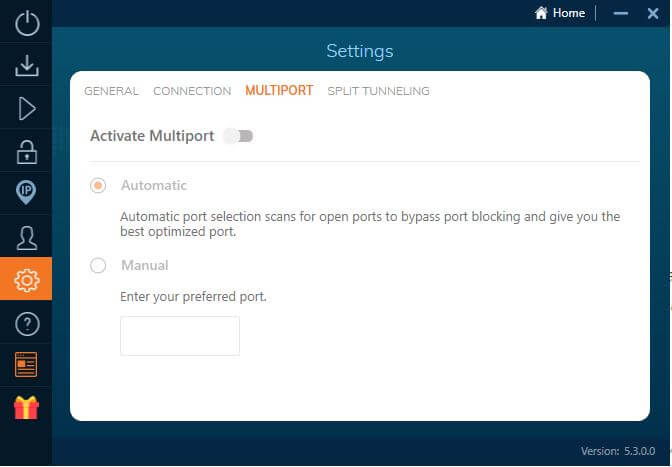Click the power connect icon in sidebar
This screenshot has height=467, width=672.
pos(27,23)
